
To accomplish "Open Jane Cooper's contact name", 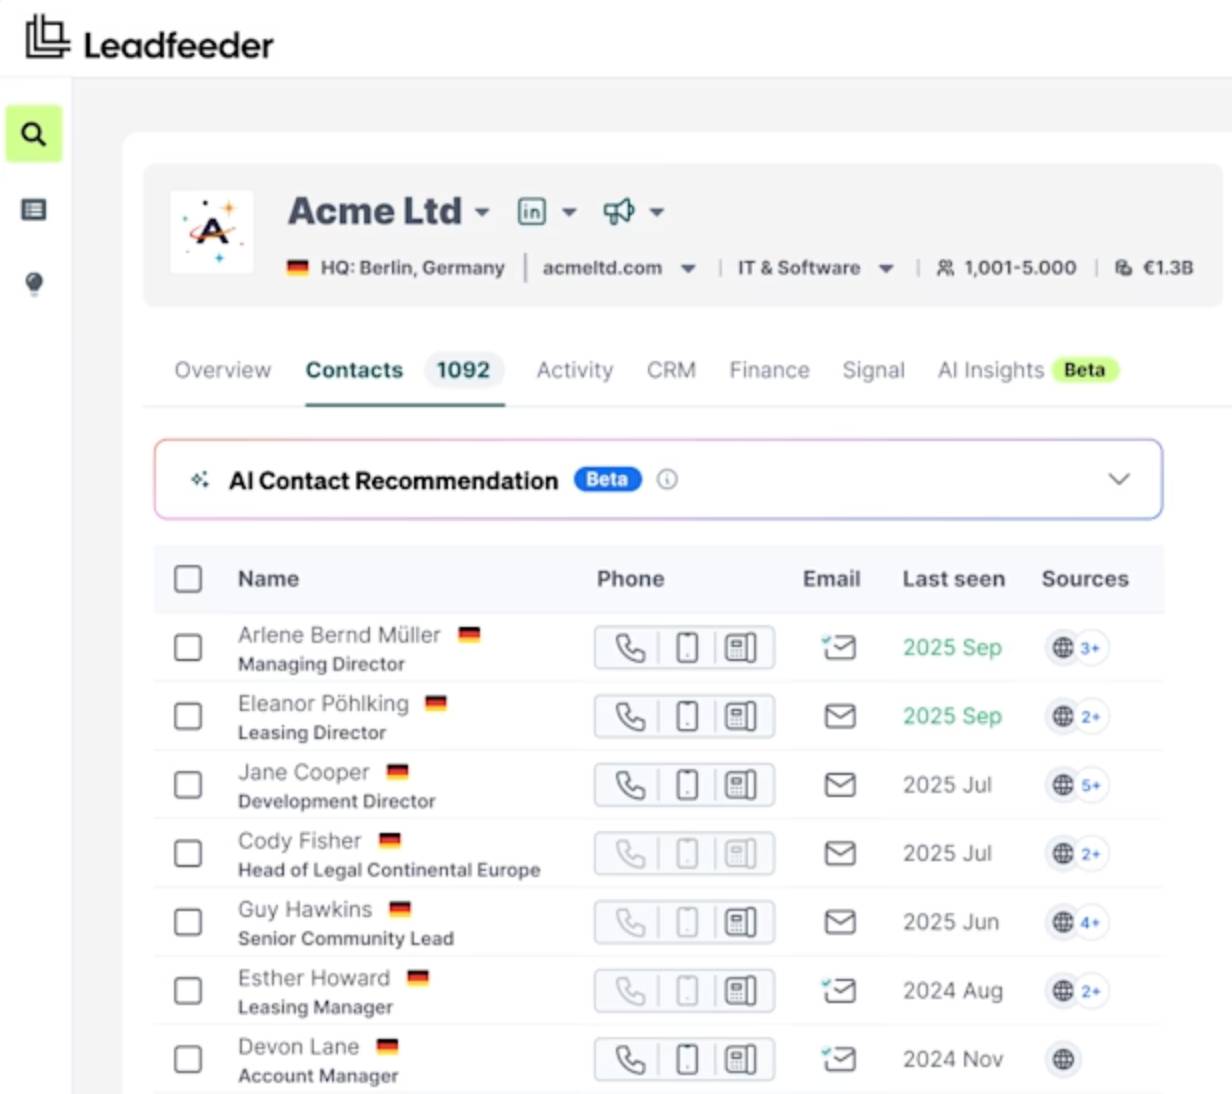I will click(304, 772).
